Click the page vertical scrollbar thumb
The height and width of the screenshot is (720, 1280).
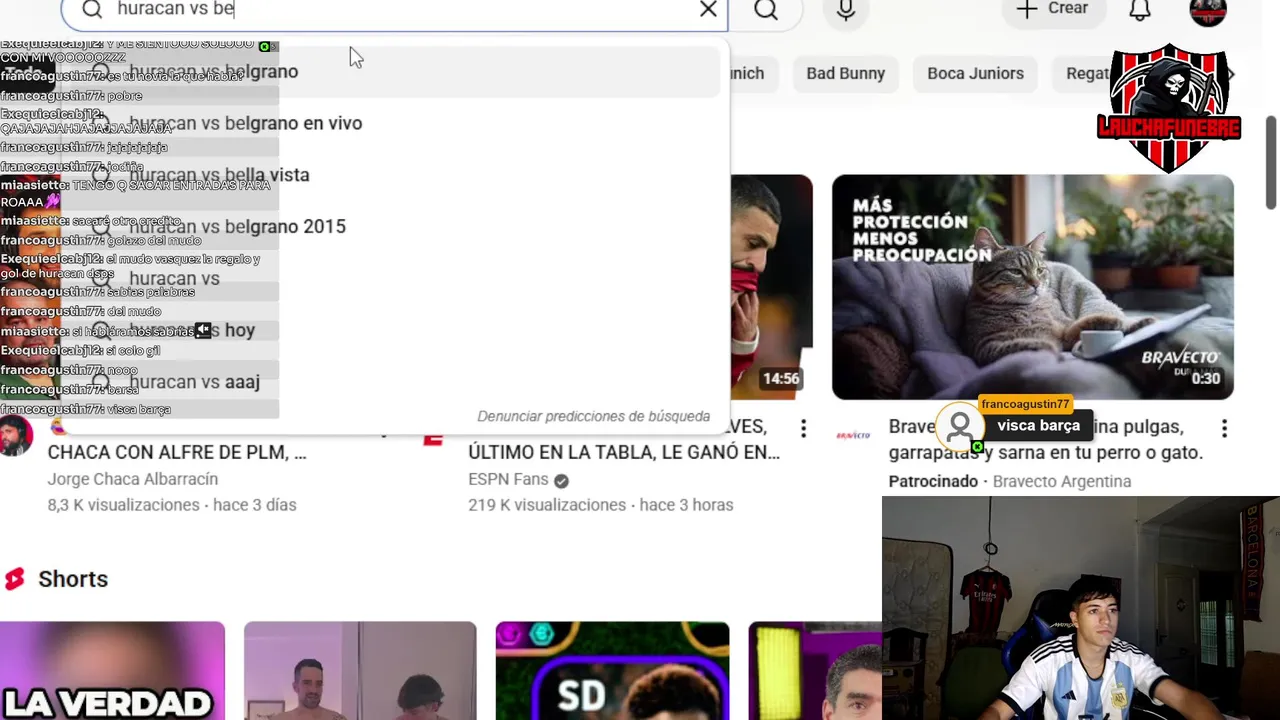click(1271, 163)
